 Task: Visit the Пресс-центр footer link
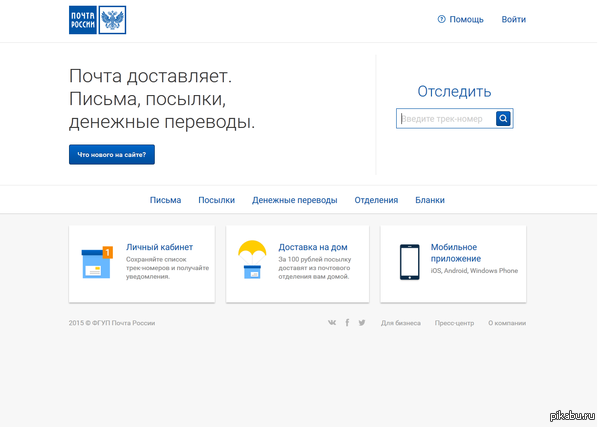click(x=454, y=323)
